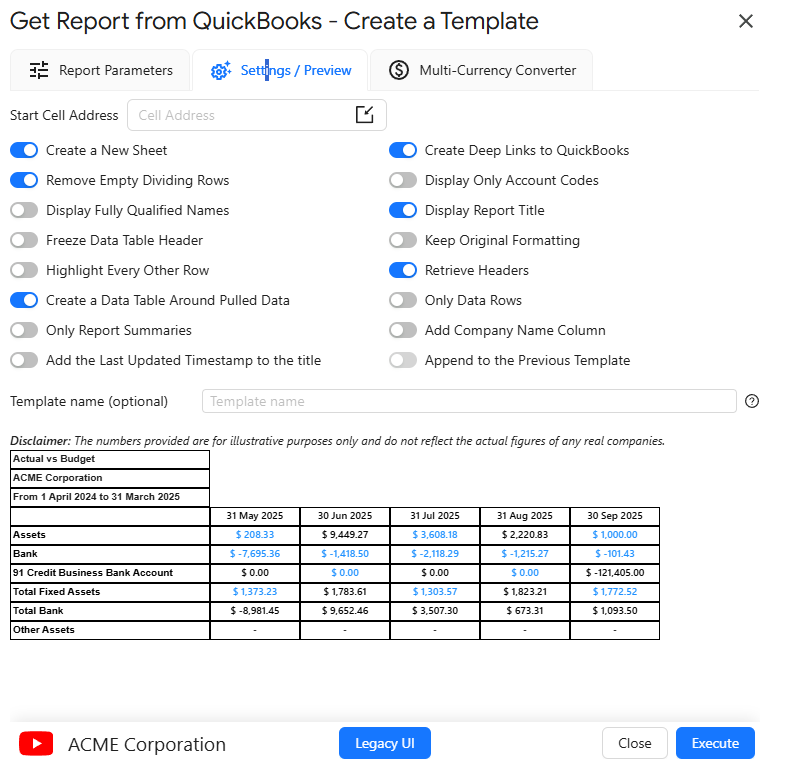This screenshot has width=788, height=768.
Task: Toggle Create a Data Table Around Pulled Data
Action: [24, 300]
